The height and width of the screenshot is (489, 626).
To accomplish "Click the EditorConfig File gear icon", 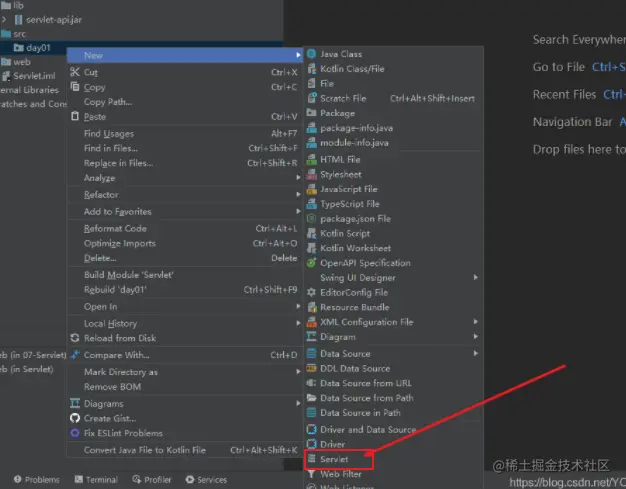I will click(311, 292).
